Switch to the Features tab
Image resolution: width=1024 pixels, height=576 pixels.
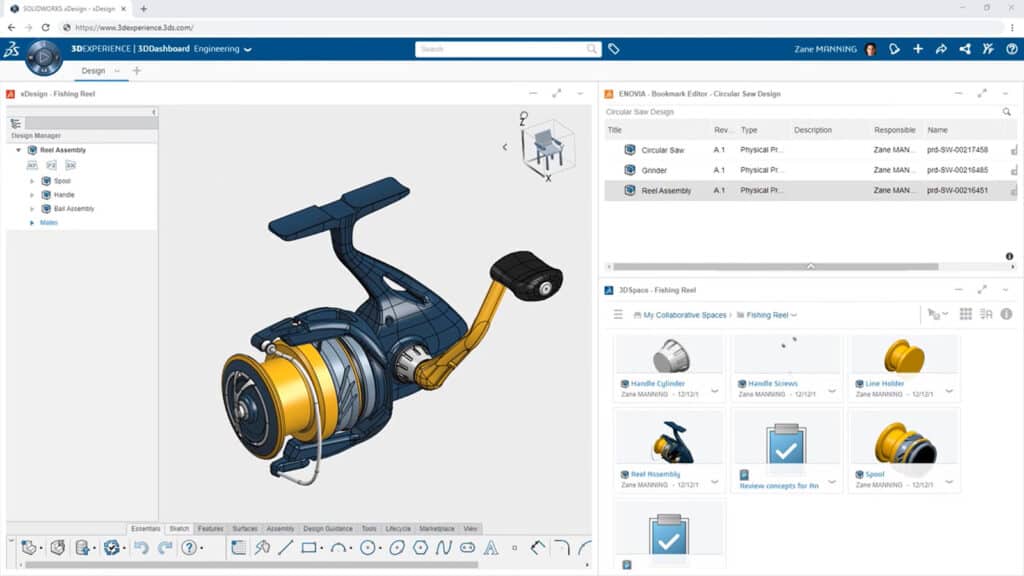point(210,528)
